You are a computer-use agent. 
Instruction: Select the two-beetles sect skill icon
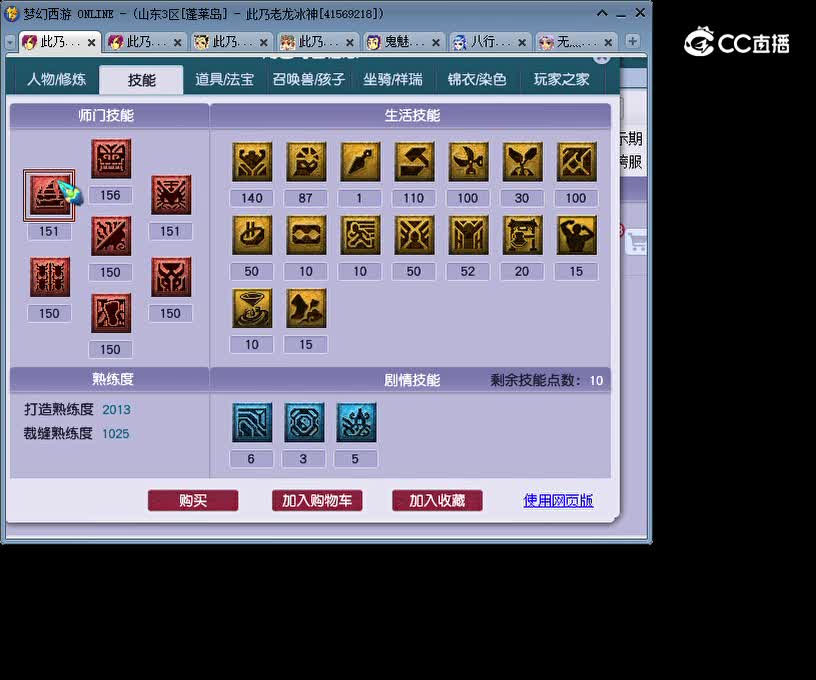coord(49,277)
